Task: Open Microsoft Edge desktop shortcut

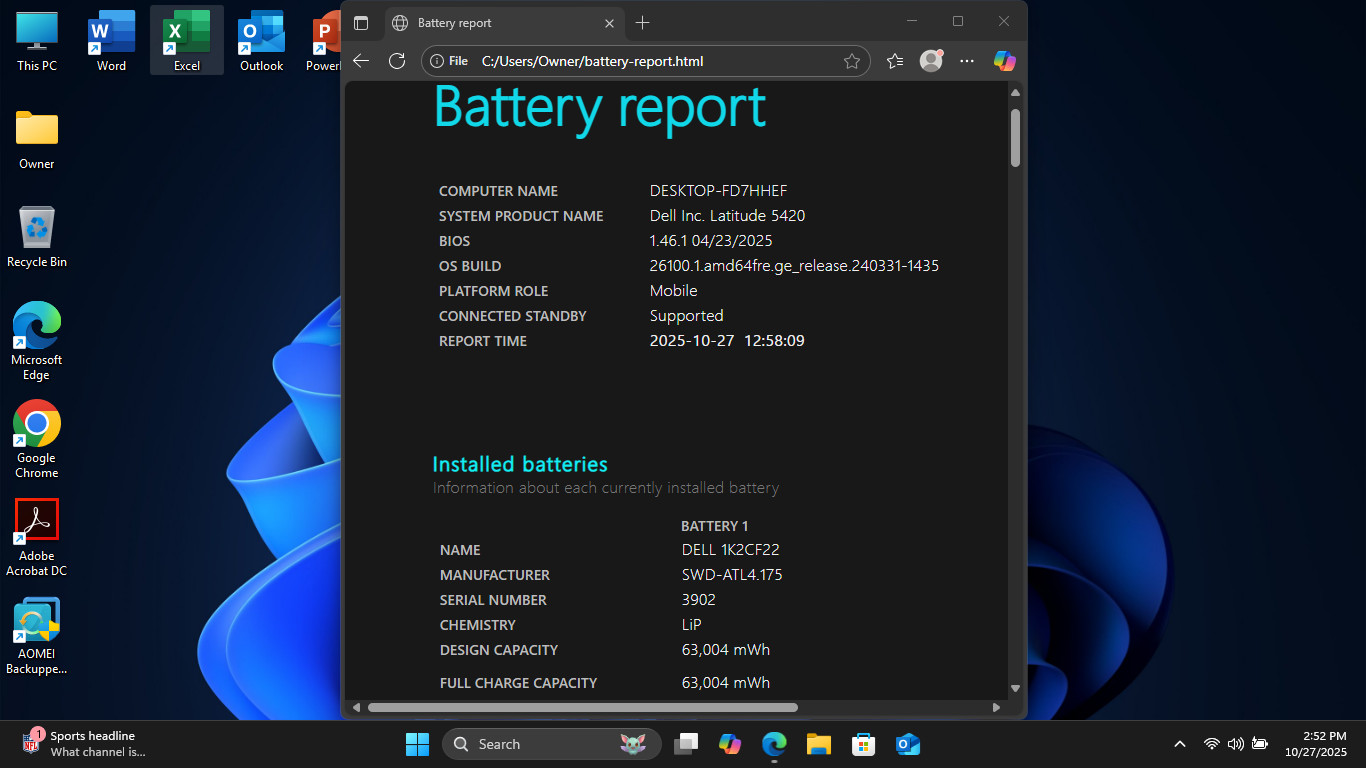Action: coord(37,341)
